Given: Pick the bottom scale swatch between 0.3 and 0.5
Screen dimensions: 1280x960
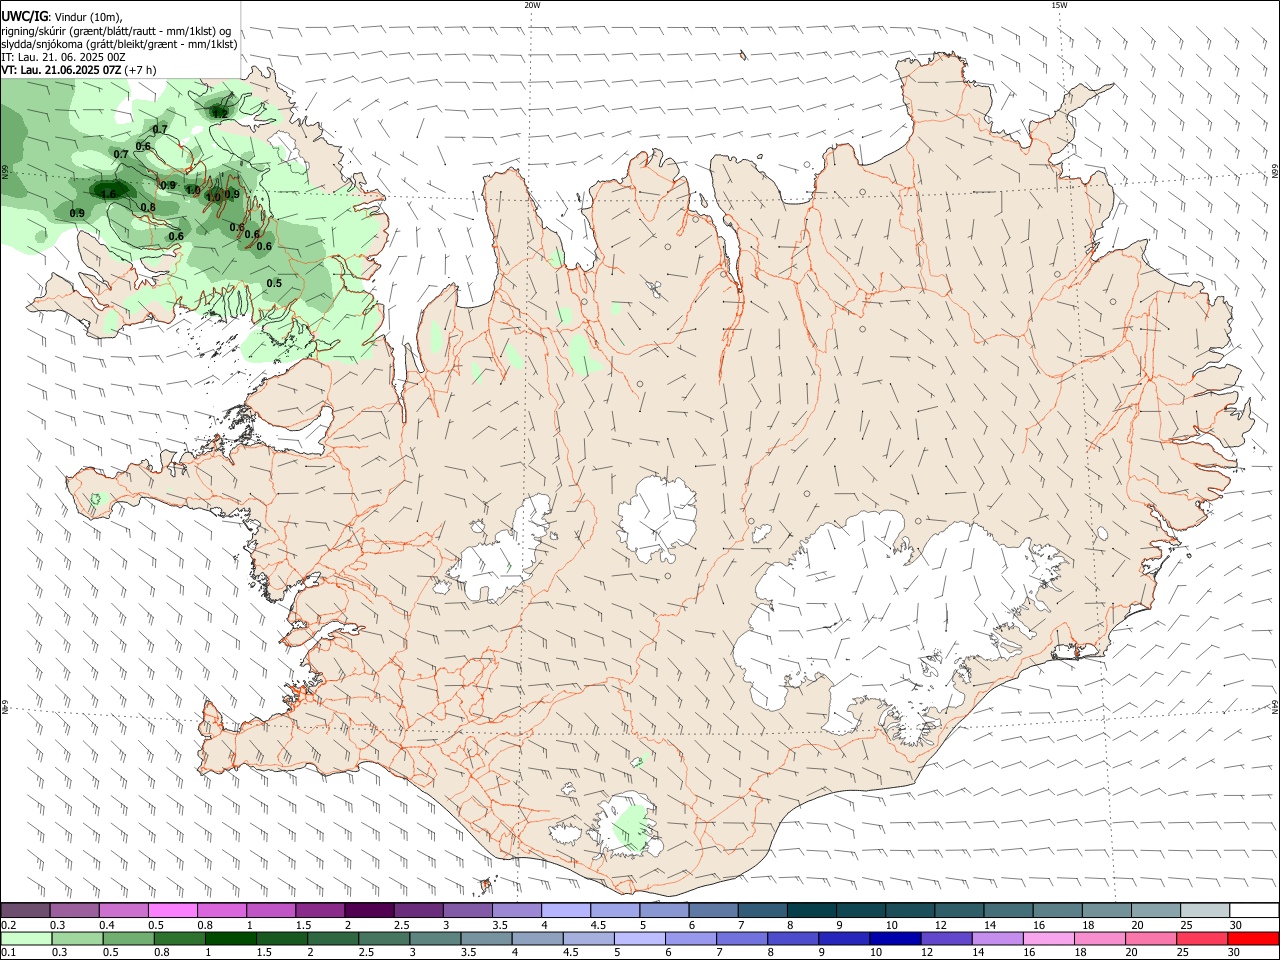Looking at the screenshot, I should pyautogui.click(x=78, y=938).
